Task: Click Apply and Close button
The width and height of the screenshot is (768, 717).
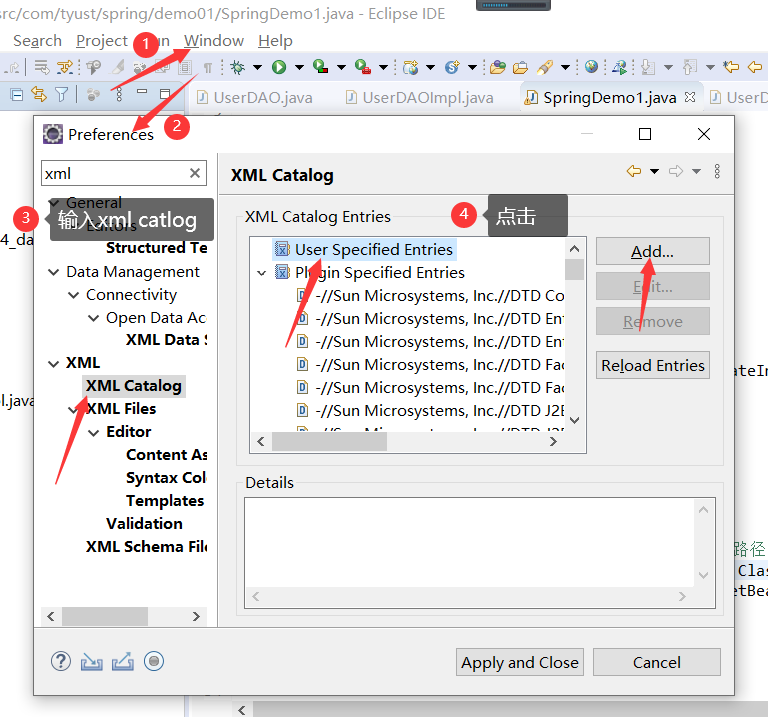Action: click(520, 662)
